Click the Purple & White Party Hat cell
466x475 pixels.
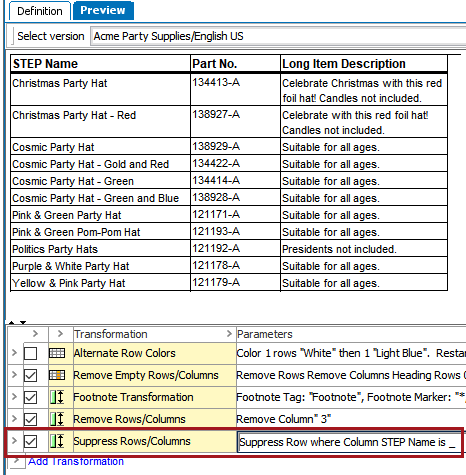click(x=100, y=266)
